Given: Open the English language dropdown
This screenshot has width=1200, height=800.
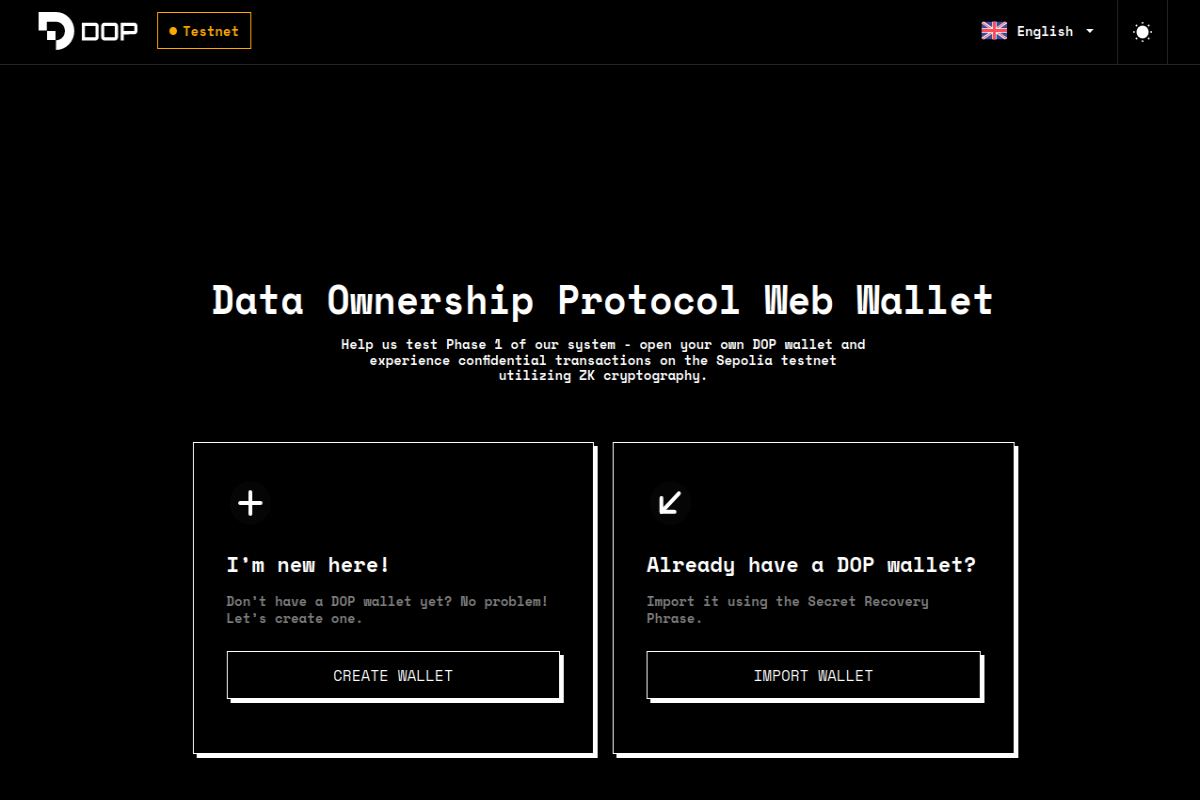Looking at the screenshot, I should click(1038, 31).
